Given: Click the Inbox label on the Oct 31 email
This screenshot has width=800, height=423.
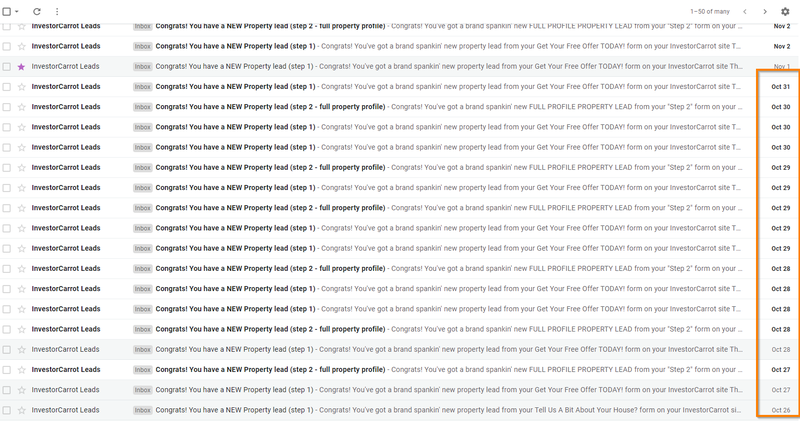Looking at the screenshot, I should point(143,87).
